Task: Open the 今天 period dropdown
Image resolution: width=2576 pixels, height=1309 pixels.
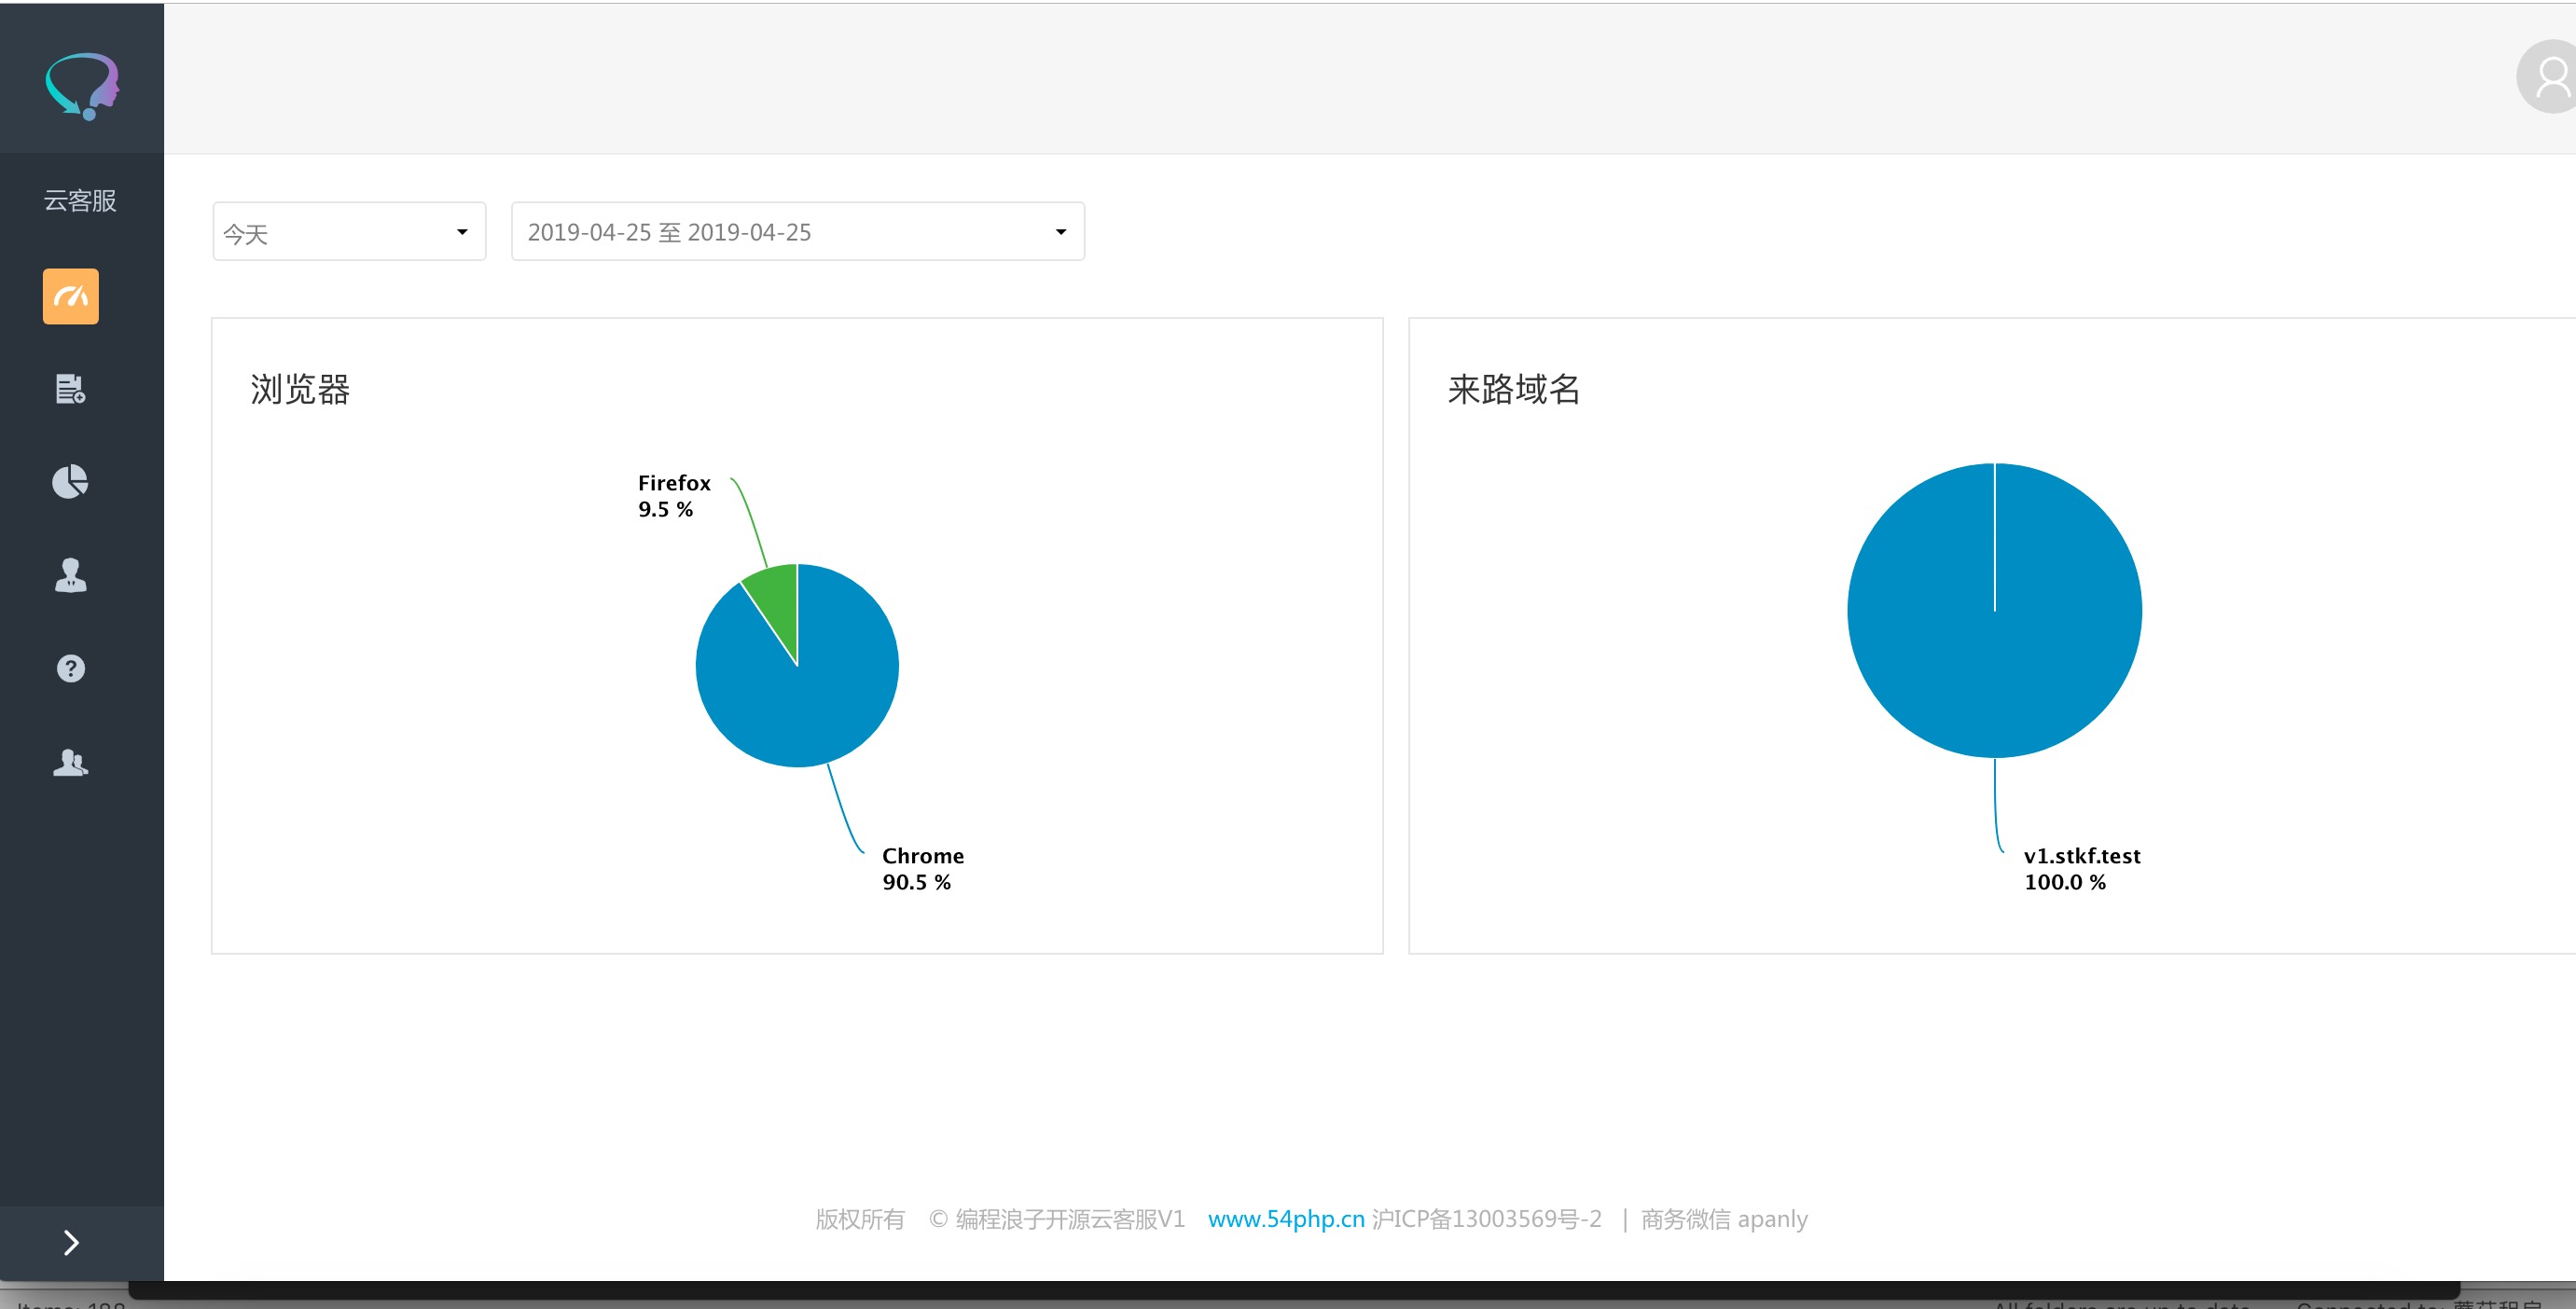Action: [x=349, y=232]
